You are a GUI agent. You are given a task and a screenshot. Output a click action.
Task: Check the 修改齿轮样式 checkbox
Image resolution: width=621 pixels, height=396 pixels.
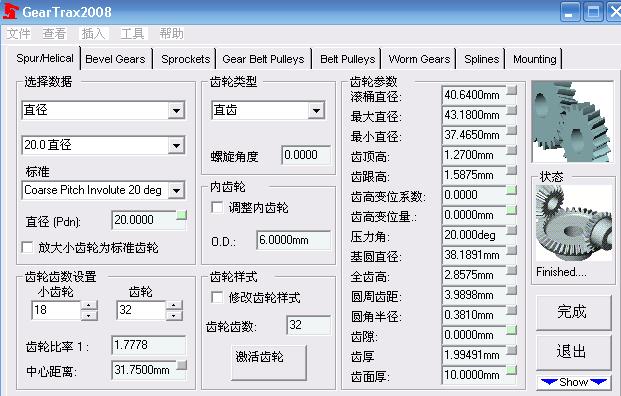217,297
